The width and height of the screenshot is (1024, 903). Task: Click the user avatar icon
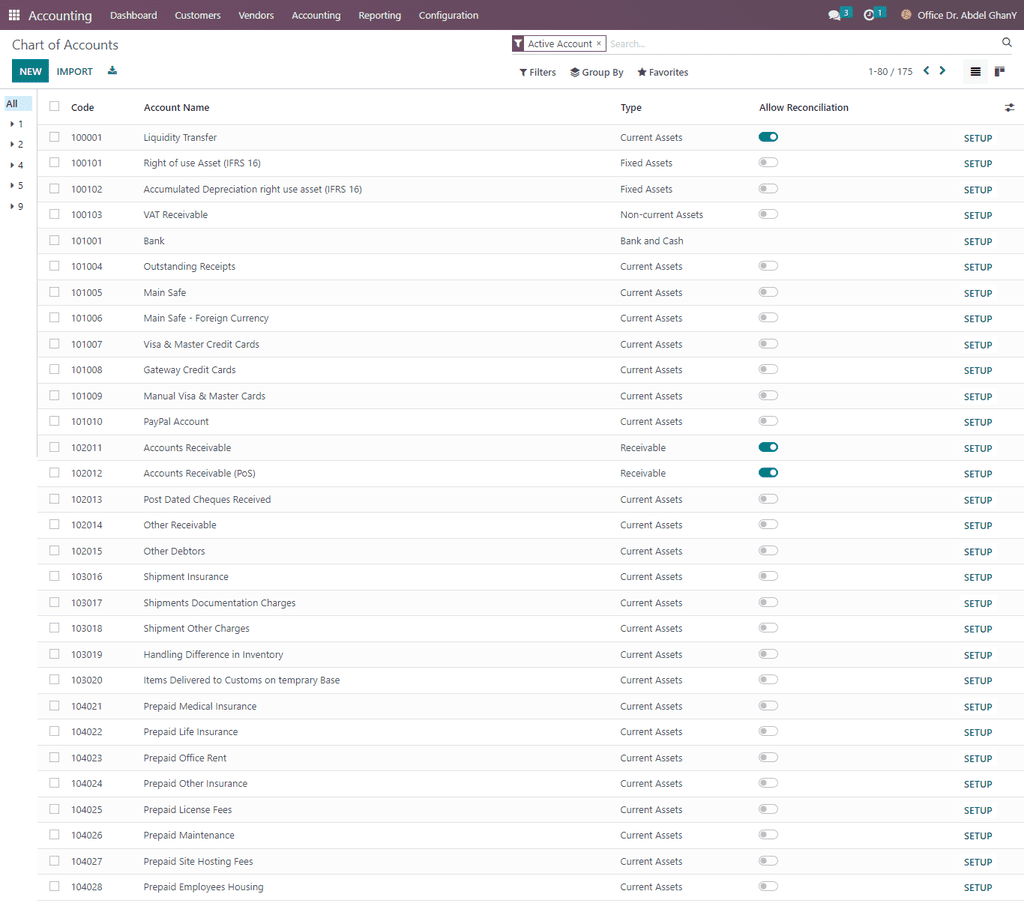coord(906,14)
